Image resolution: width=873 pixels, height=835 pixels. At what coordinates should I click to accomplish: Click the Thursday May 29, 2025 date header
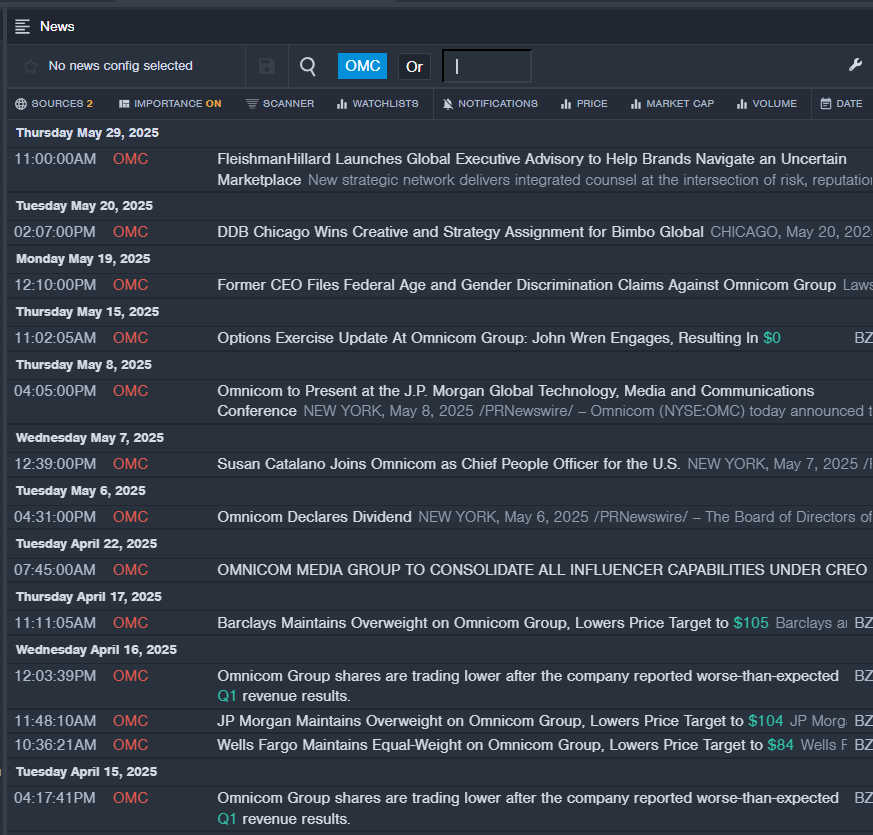pyautogui.click(x=87, y=133)
